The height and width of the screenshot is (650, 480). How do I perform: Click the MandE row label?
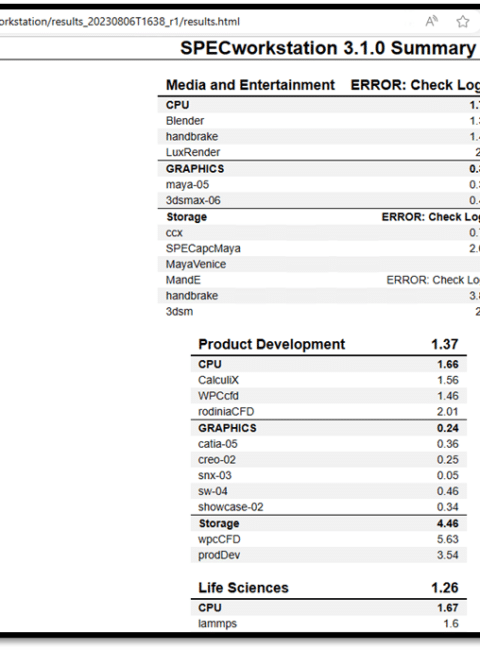183,280
